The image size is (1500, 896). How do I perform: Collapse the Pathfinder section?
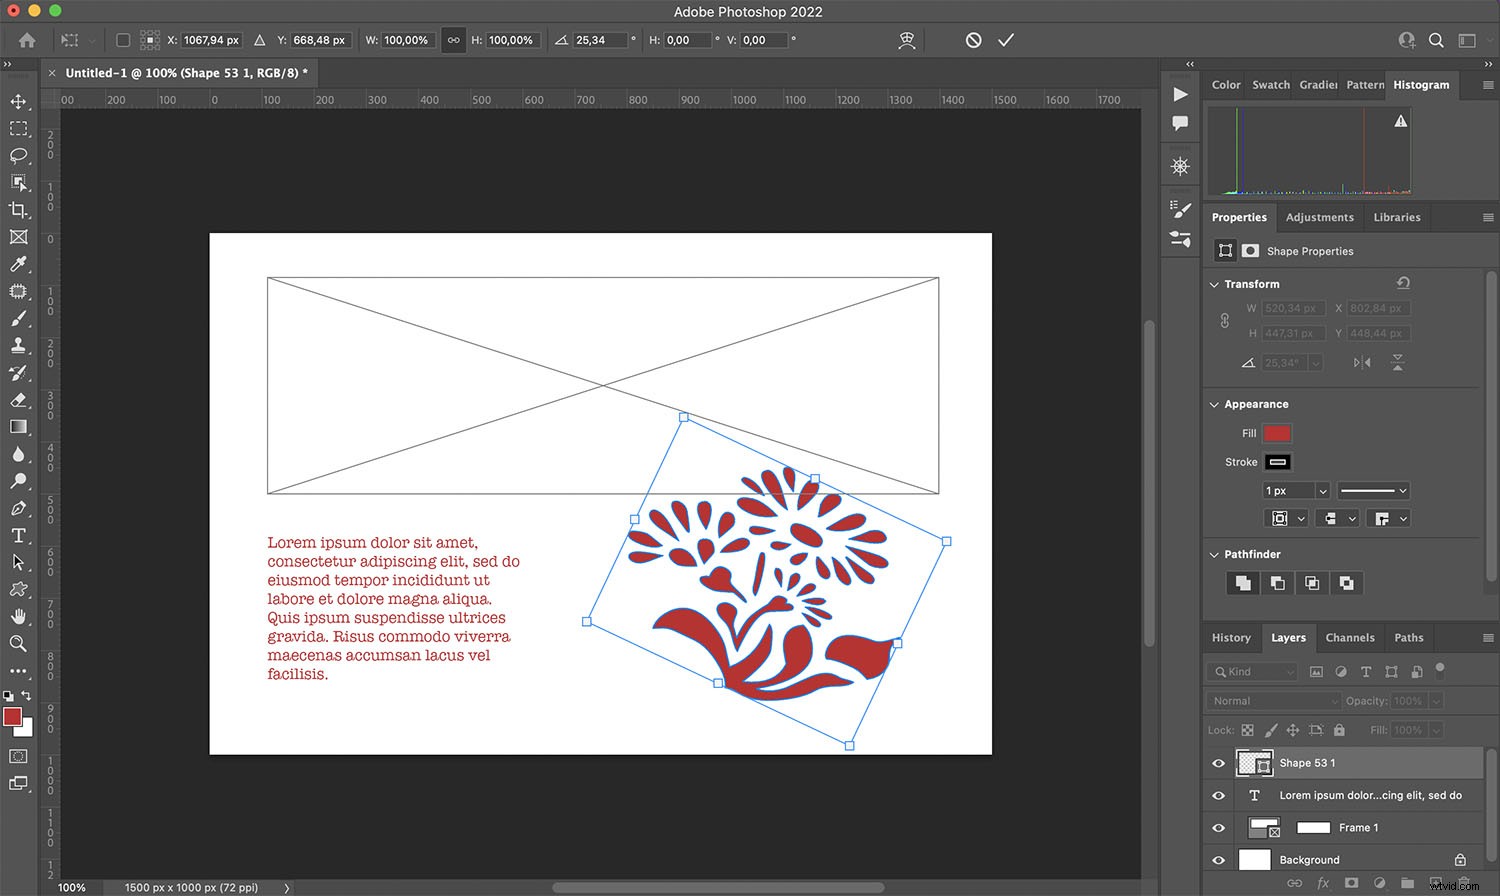point(1214,555)
